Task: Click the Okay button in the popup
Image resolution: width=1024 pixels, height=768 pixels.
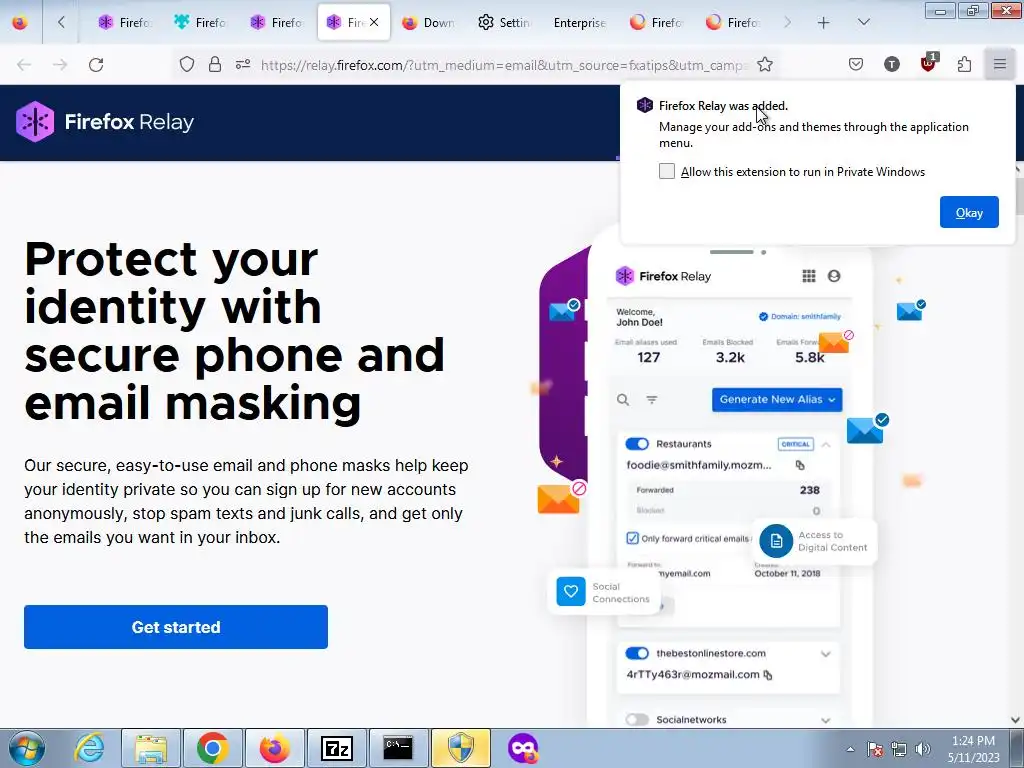Action: pyautogui.click(x=969, y=212)
